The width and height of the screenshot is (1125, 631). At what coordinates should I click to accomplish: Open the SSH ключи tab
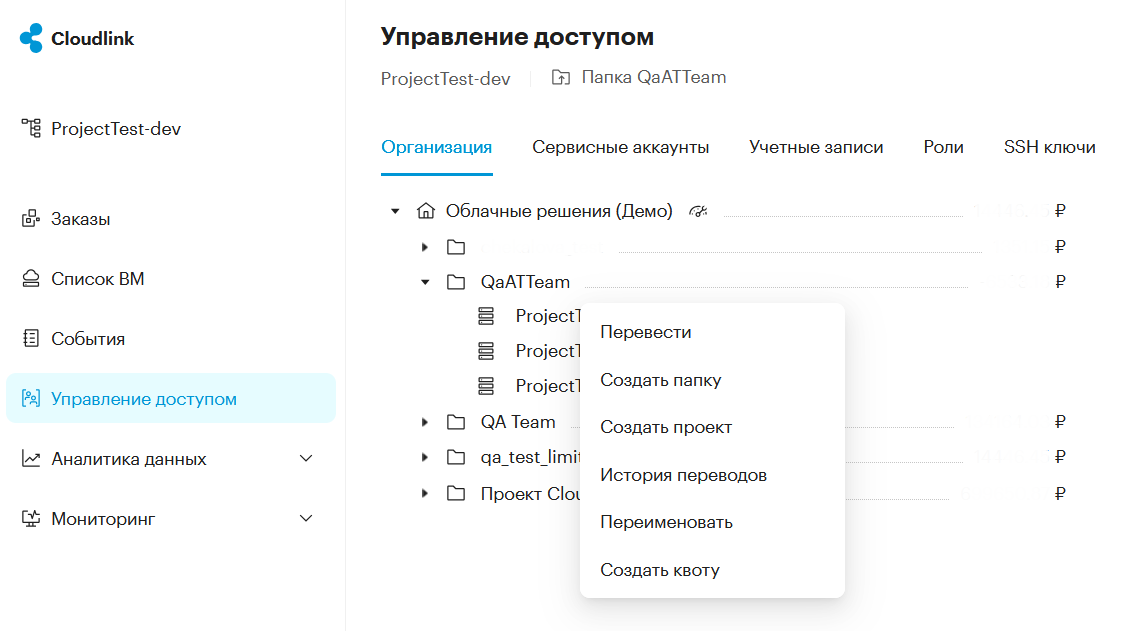click(1050, 147)
